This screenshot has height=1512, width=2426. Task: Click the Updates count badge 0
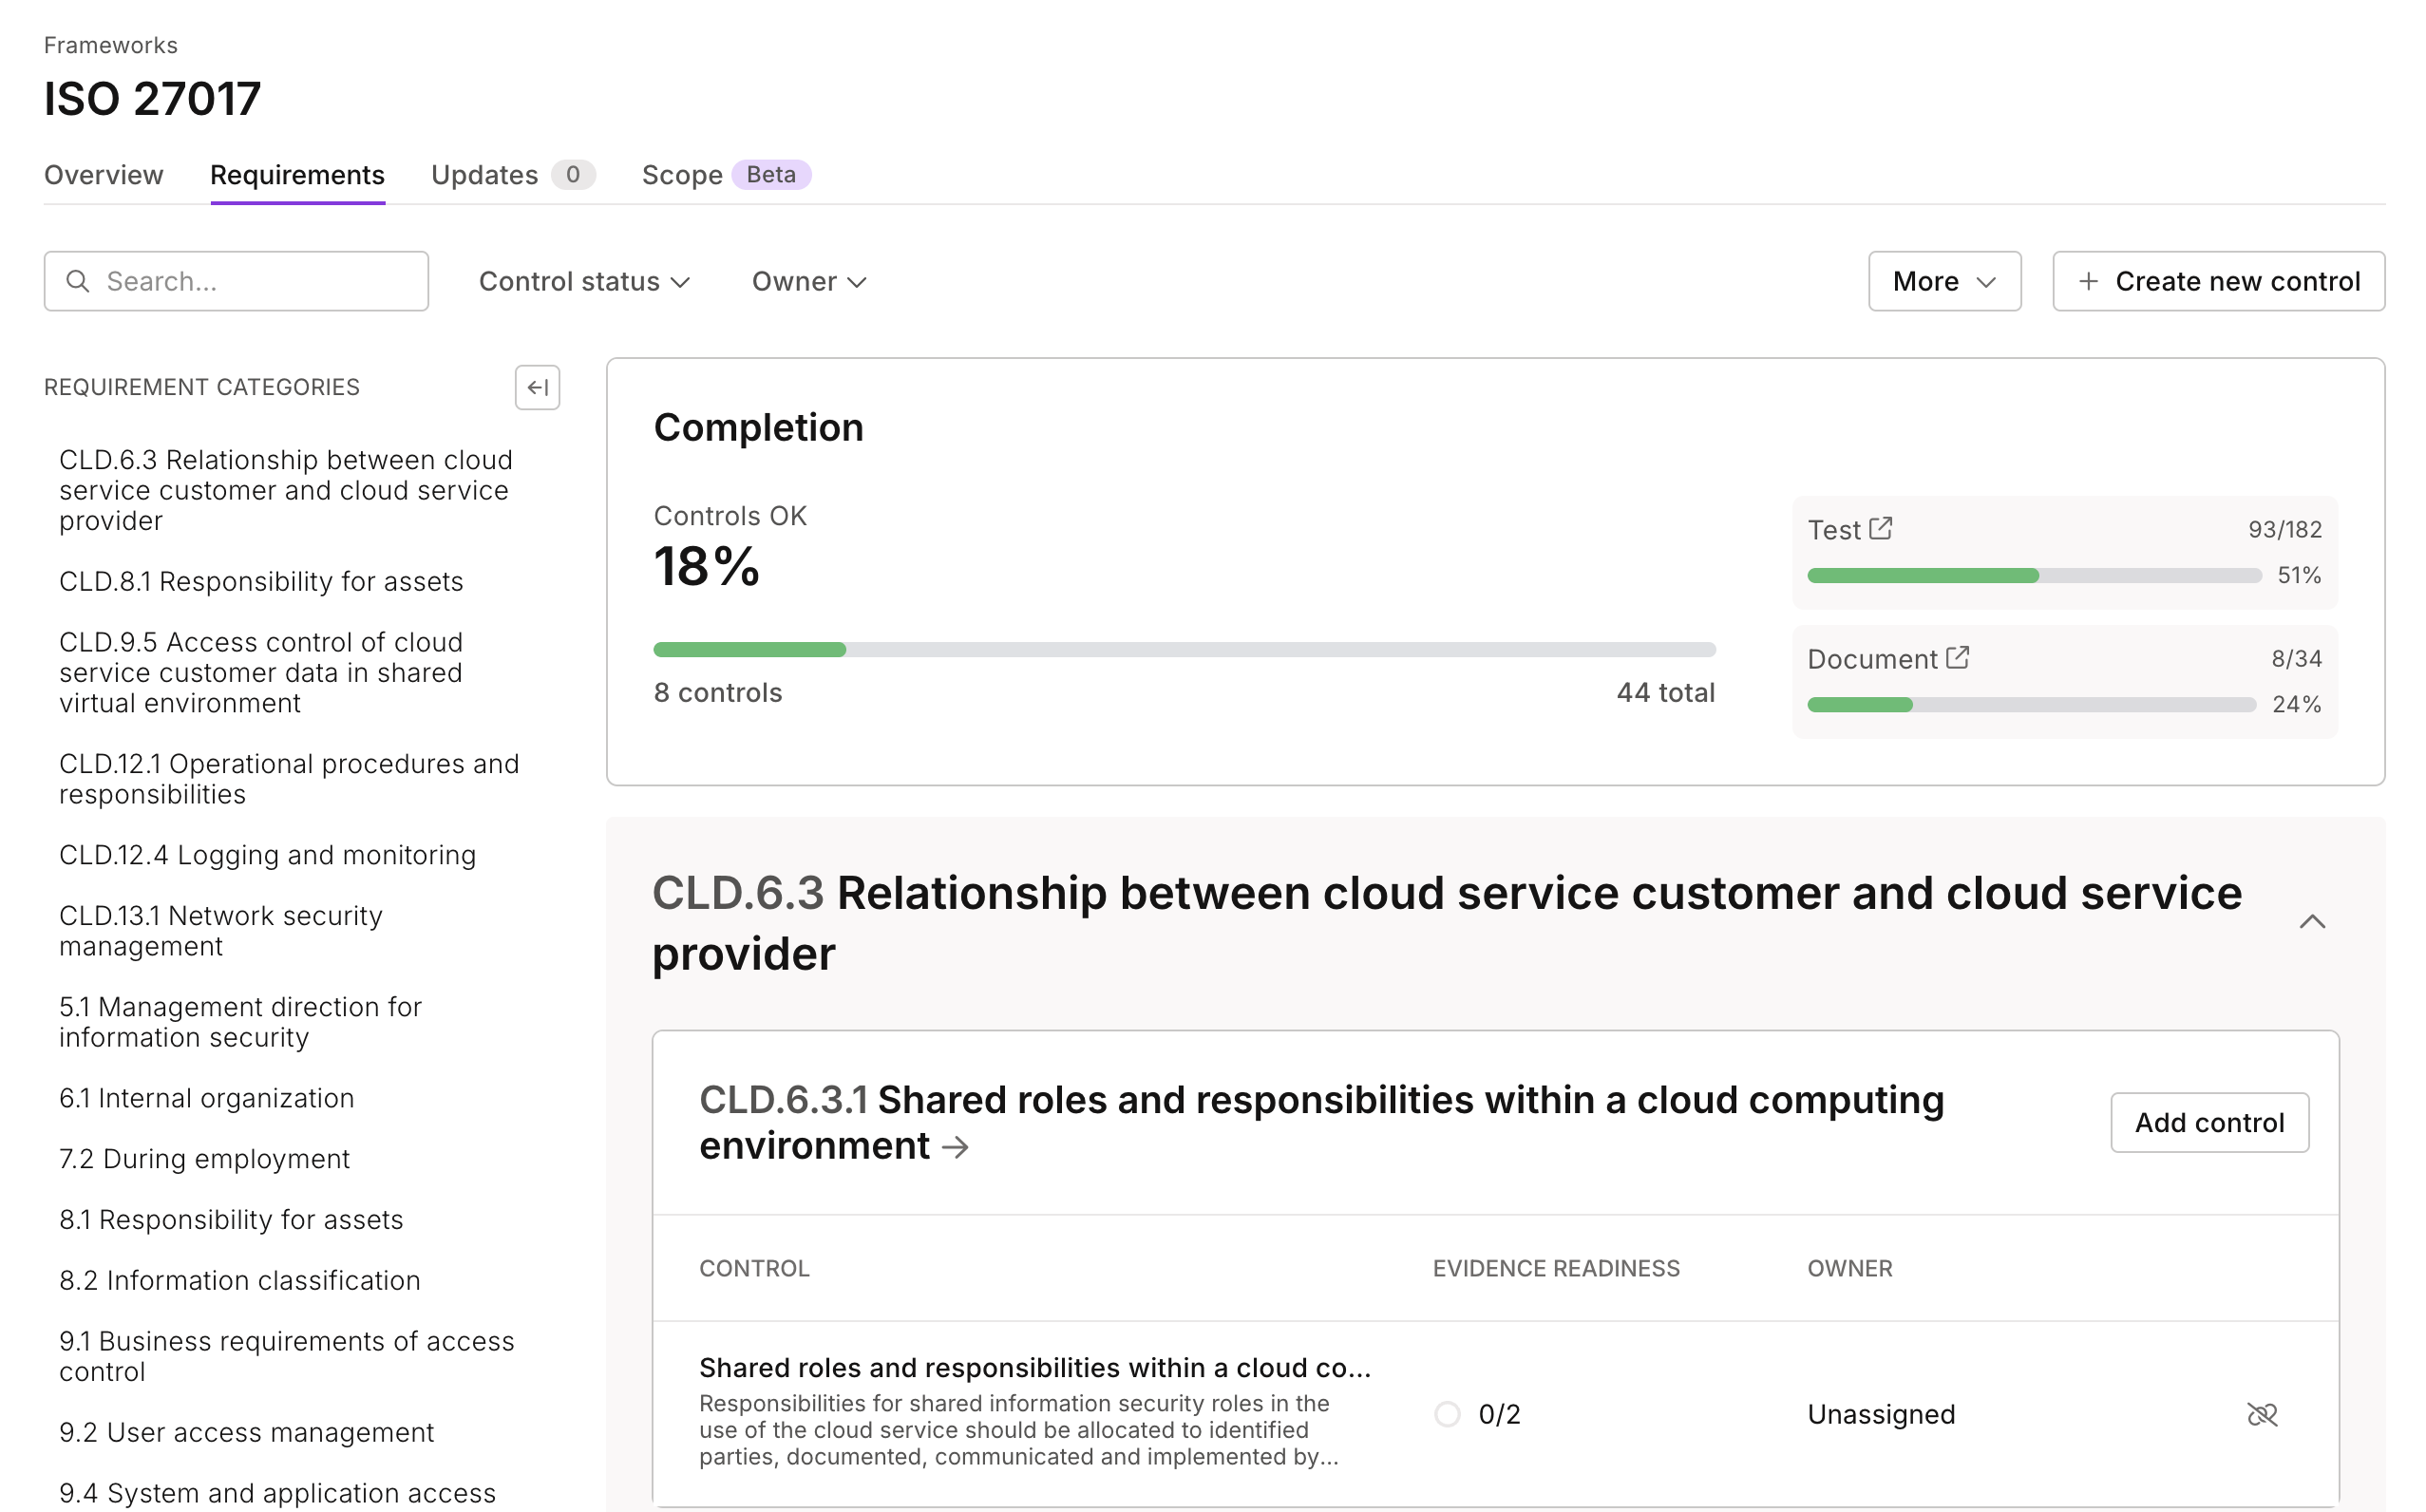572,175
